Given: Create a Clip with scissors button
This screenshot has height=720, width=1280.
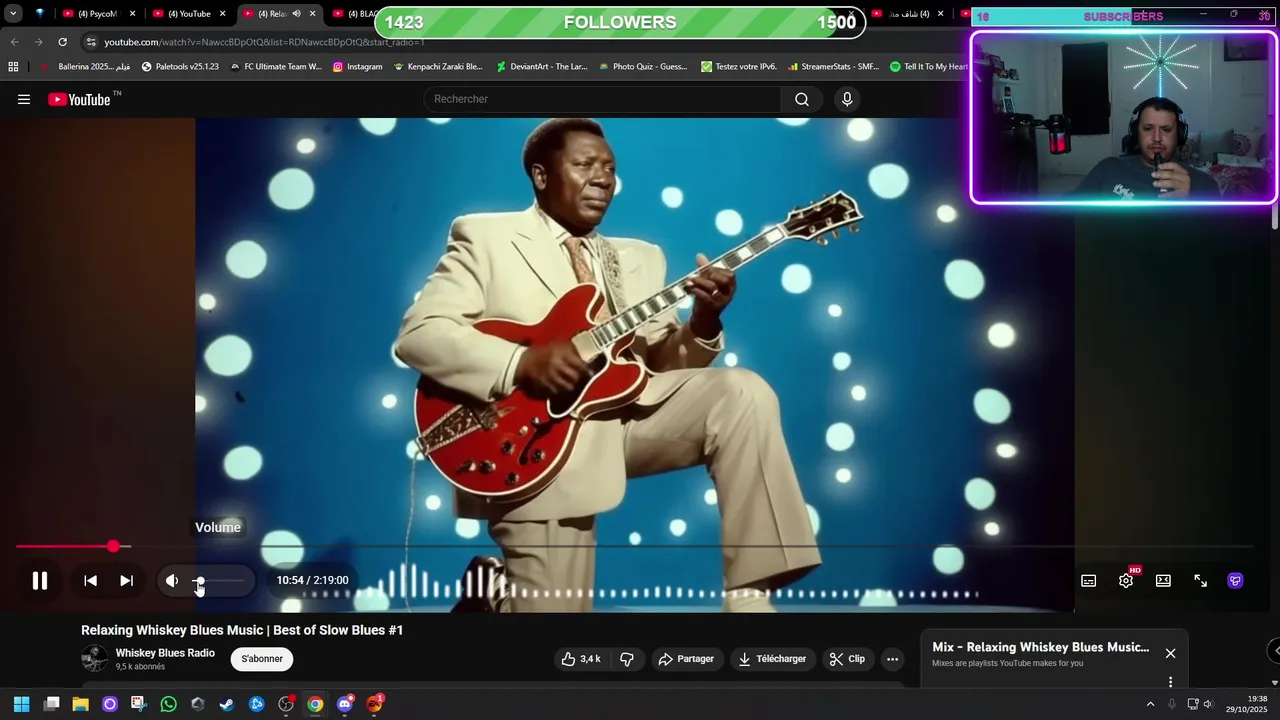Looking at the screenshot, I should click(847, 659).
